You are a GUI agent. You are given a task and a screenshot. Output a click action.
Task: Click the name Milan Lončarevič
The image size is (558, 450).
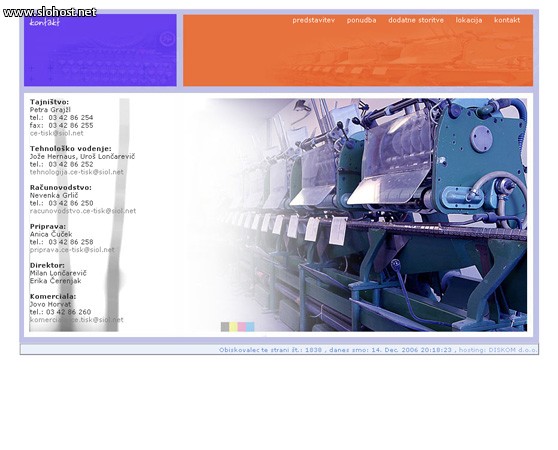pyautogui.click(x=58, y=273)
